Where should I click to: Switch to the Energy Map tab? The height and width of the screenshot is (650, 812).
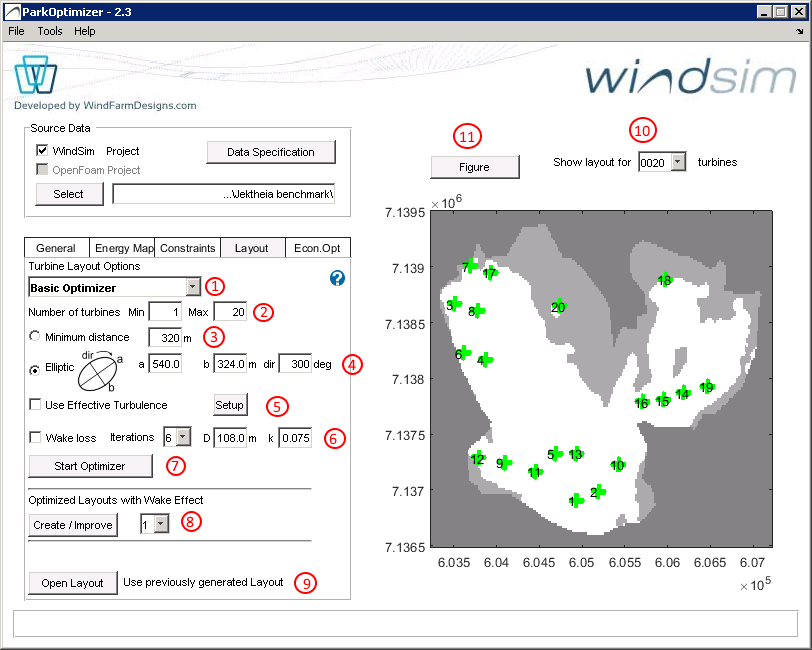[x=124, y=248]
